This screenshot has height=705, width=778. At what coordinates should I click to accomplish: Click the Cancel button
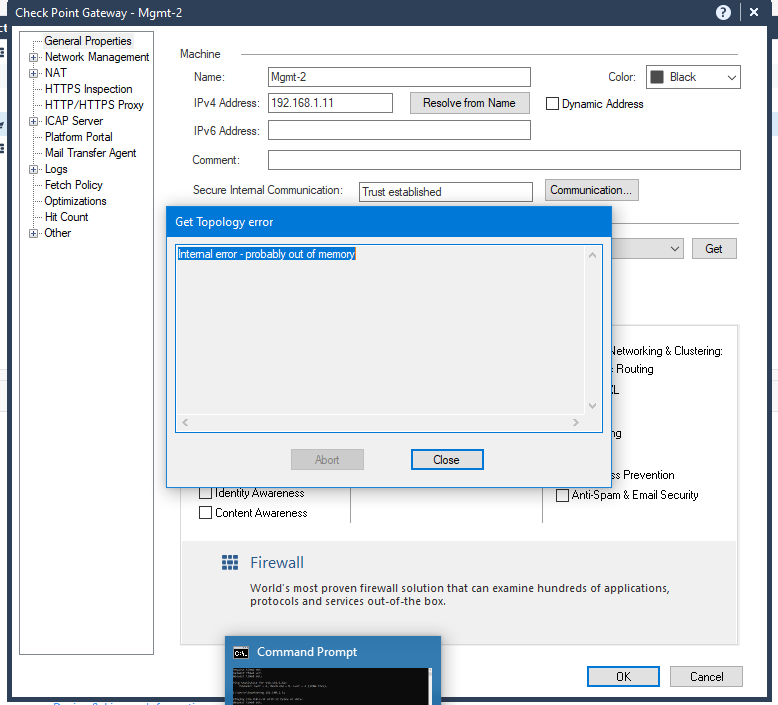coord(706,677)
